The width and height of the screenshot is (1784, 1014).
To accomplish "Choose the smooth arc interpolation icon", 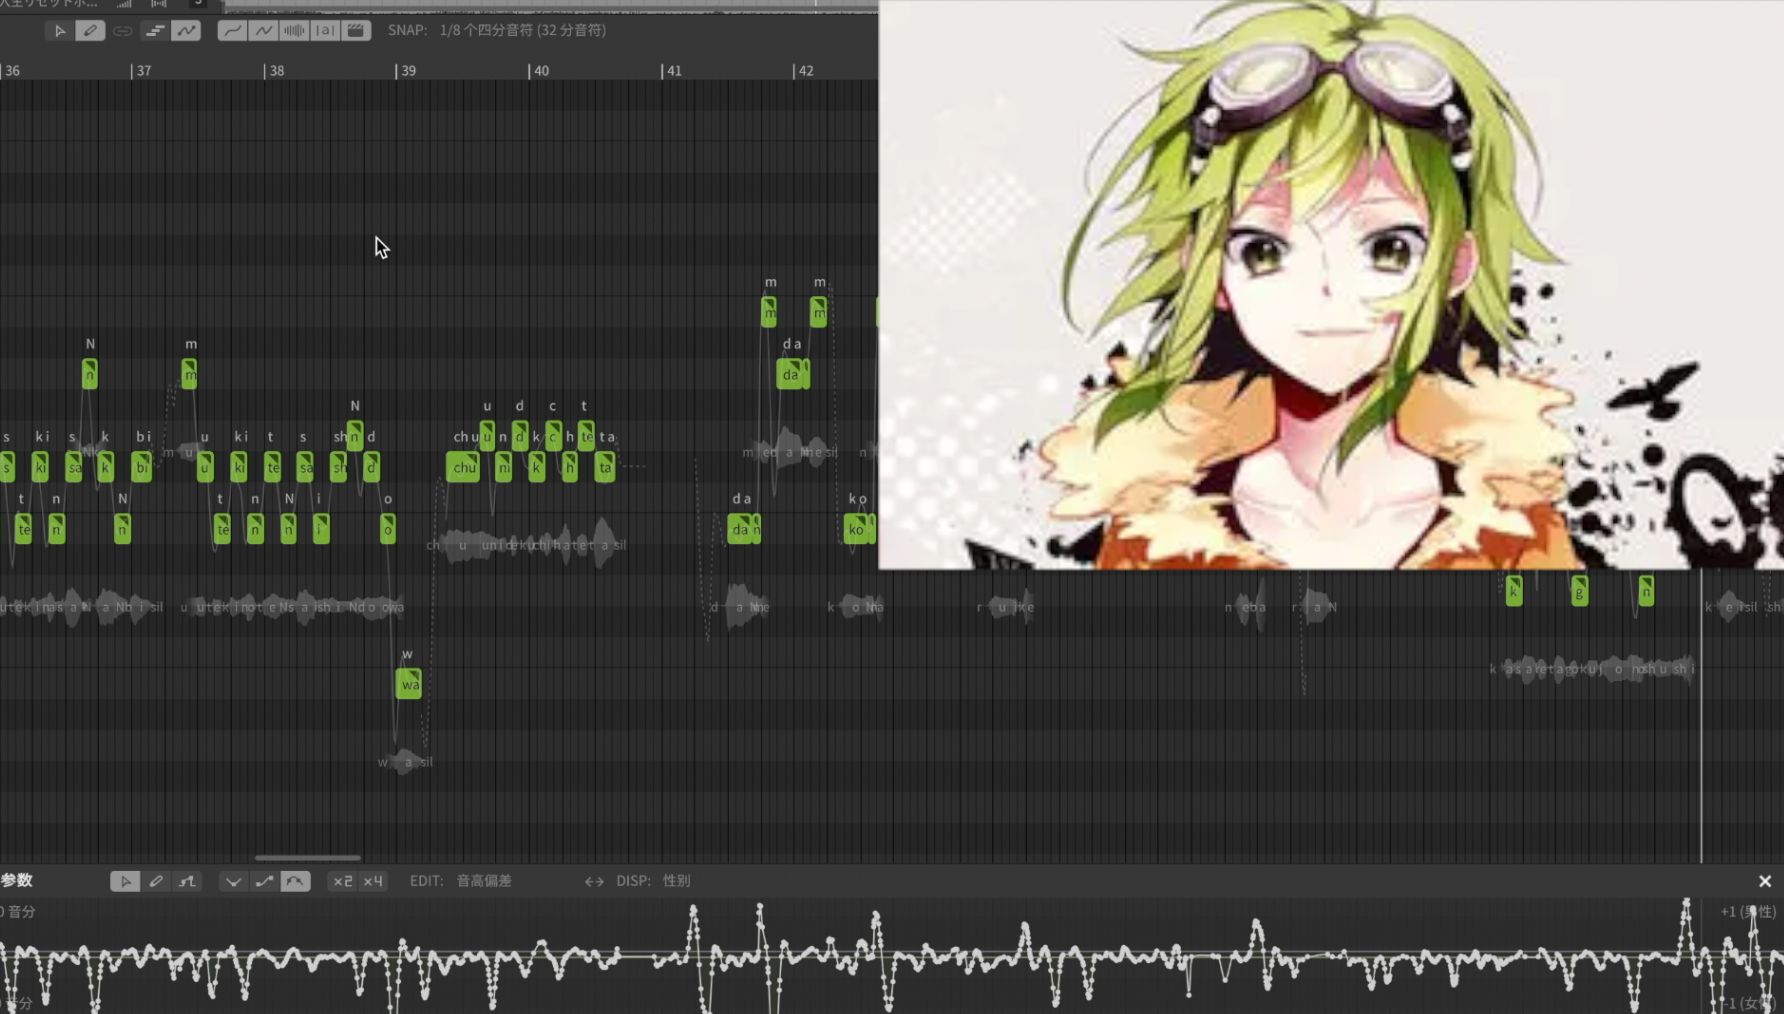I will (295, 881).
